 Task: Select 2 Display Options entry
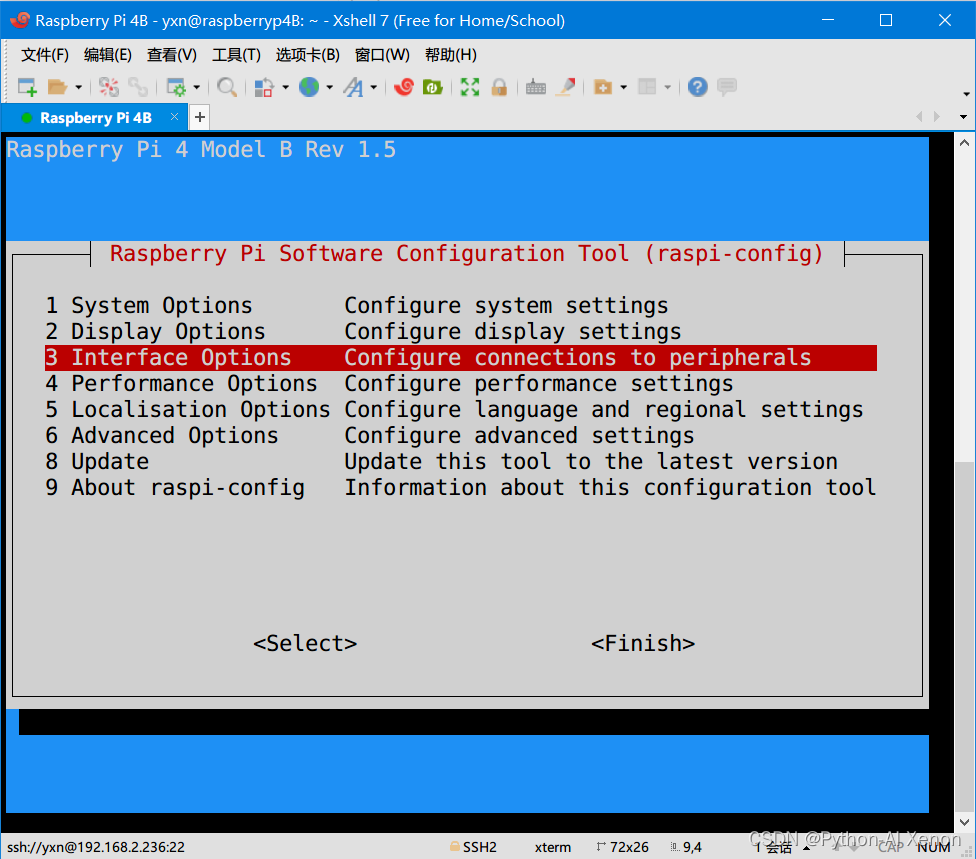pos(461,332)
